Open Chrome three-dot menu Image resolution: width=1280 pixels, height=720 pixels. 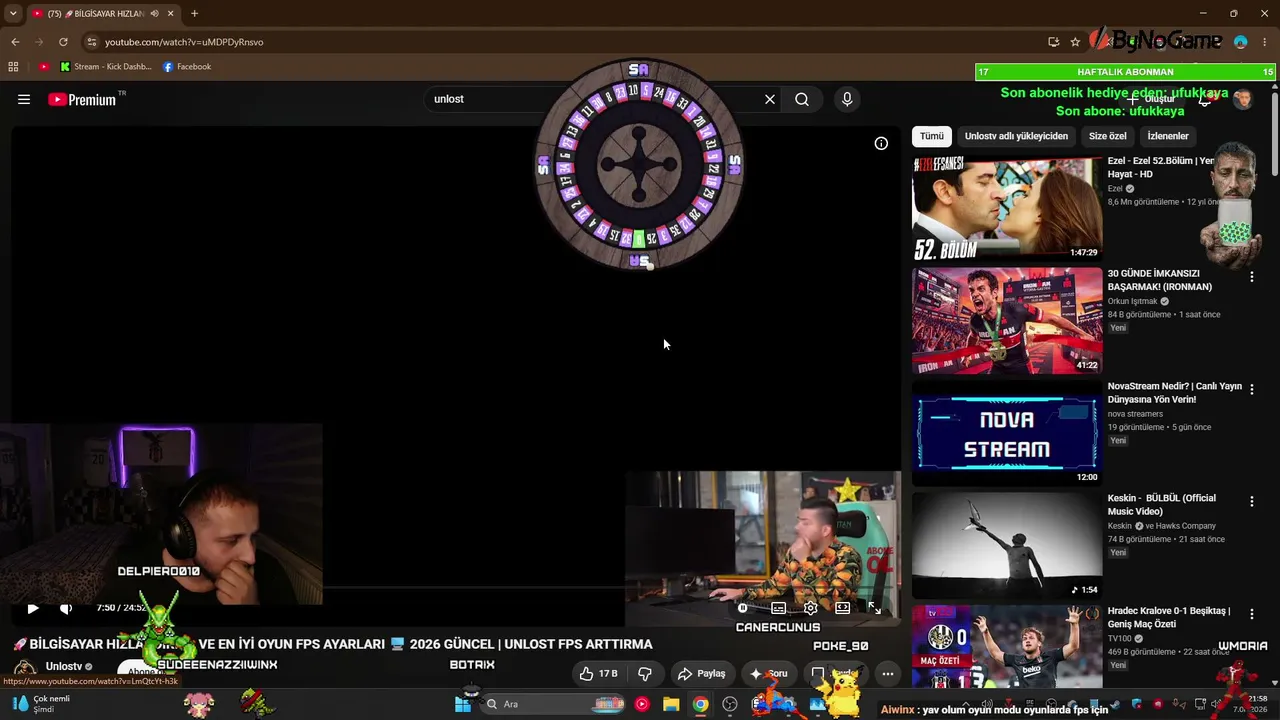1265,42
